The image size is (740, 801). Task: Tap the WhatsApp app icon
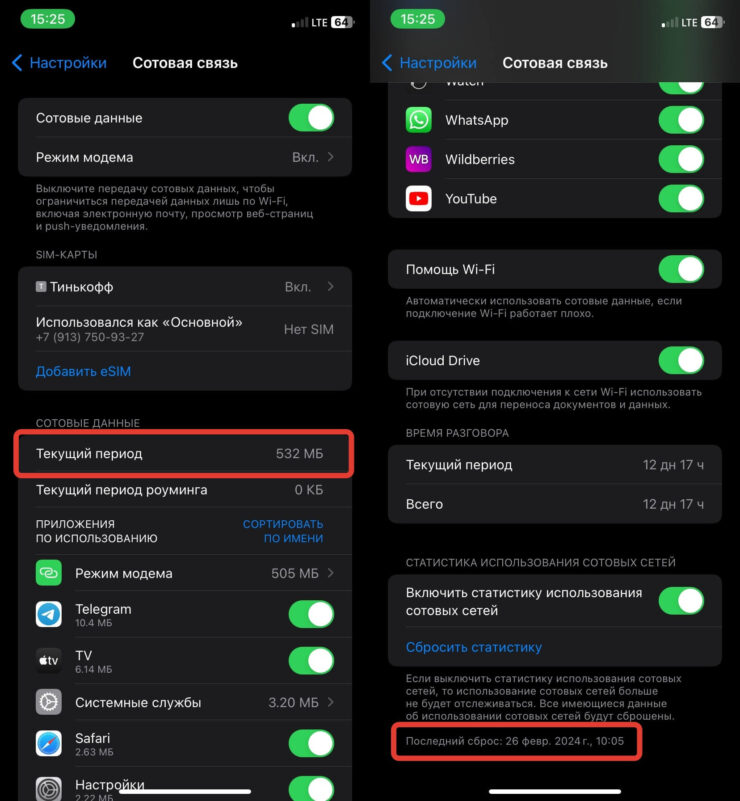pos(418,120)
